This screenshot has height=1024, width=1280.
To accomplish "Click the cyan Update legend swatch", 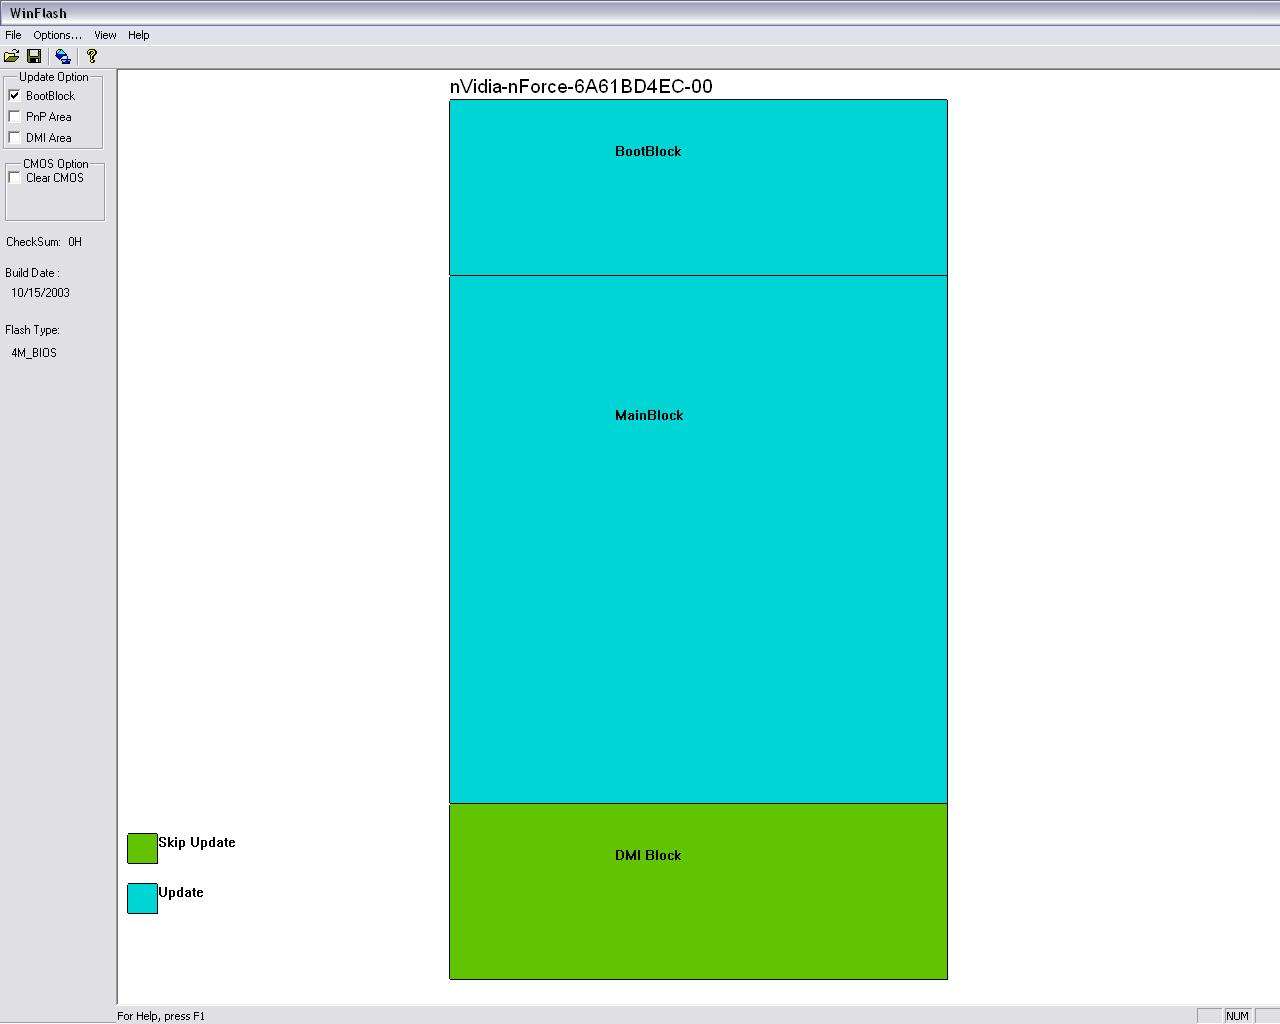I will (142, 898).
